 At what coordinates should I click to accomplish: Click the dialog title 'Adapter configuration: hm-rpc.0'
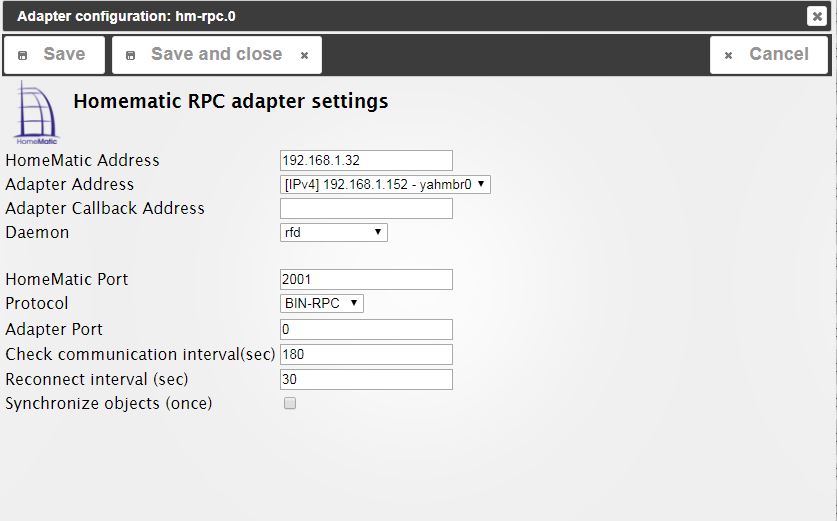coord(126,16)
